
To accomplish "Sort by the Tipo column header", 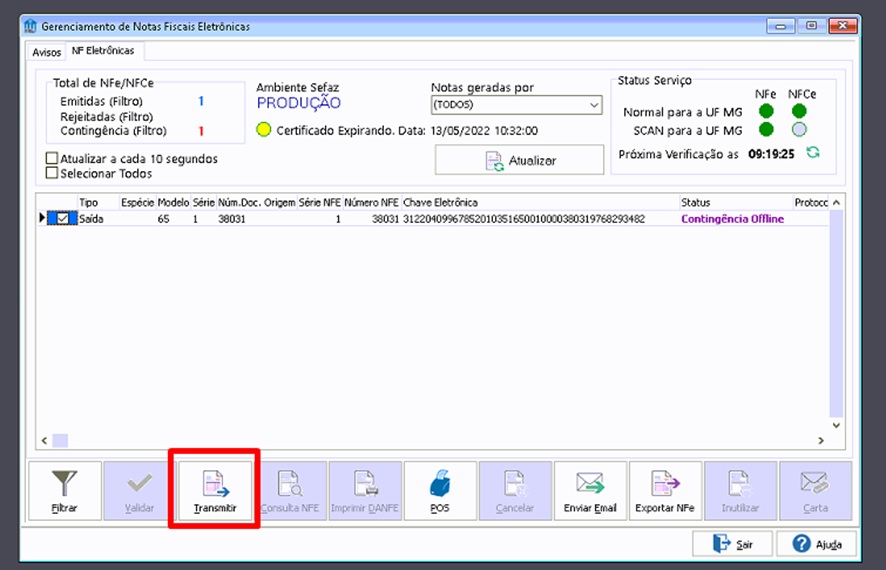I will (x=98, y=202).
